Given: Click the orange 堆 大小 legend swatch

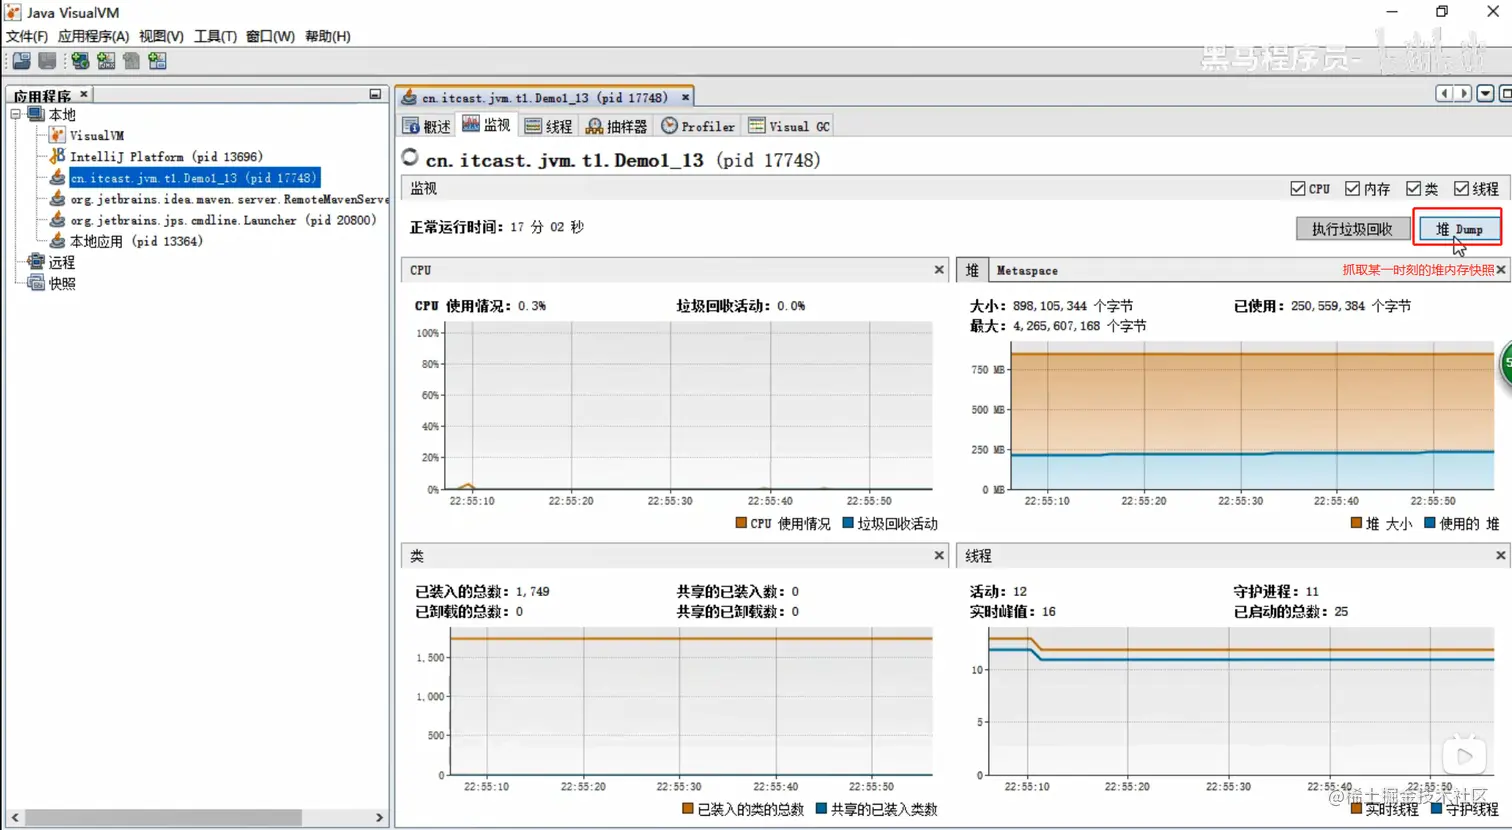Looking at the screenshot, I should coord(1357,523).
